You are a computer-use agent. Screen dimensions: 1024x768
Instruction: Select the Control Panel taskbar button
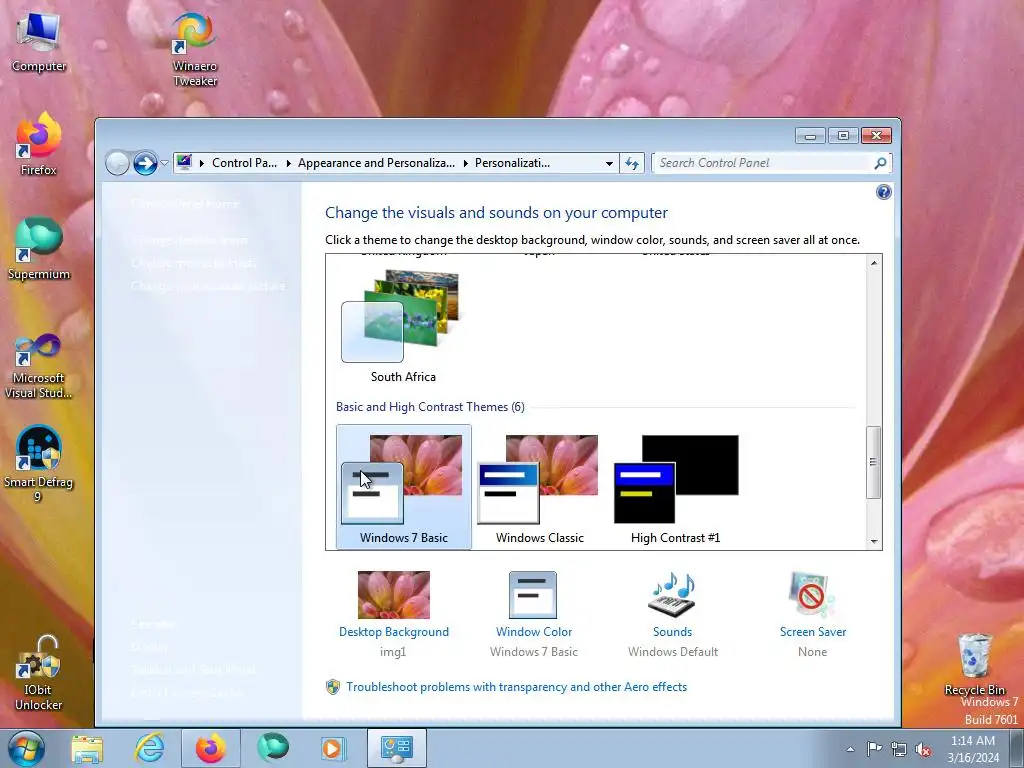[396, 748]
